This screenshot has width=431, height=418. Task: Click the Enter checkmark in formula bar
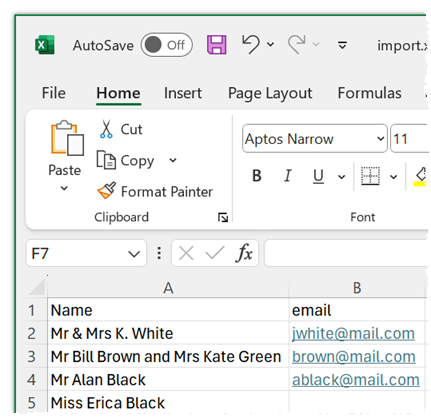[x=215, y=253]
